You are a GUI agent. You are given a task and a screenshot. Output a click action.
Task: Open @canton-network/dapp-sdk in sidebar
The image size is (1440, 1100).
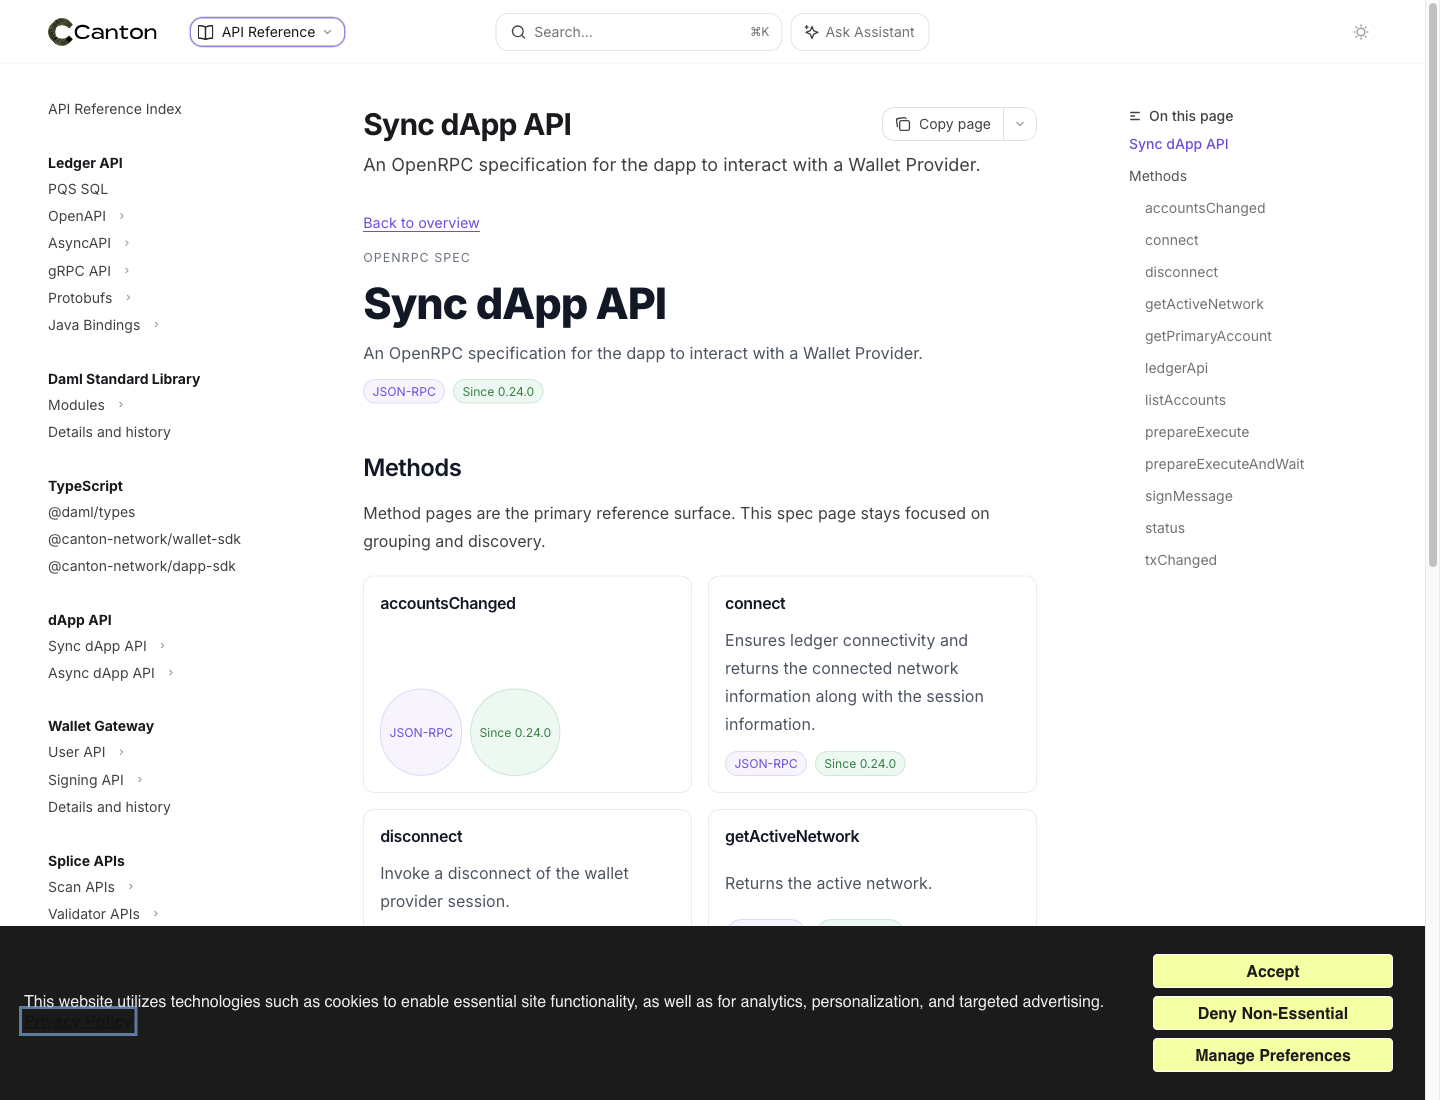(142, 566)
